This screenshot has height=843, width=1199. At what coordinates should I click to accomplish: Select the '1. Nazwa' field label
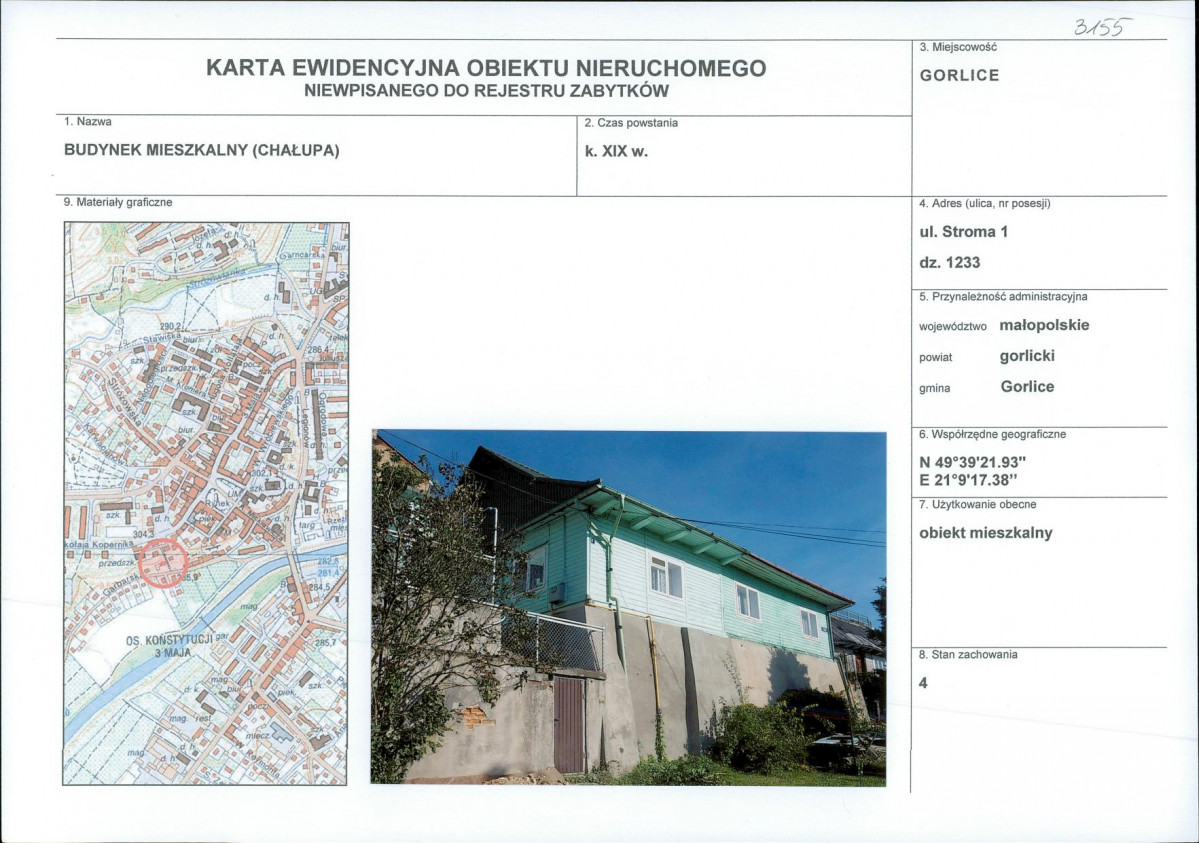click(88, 122)
